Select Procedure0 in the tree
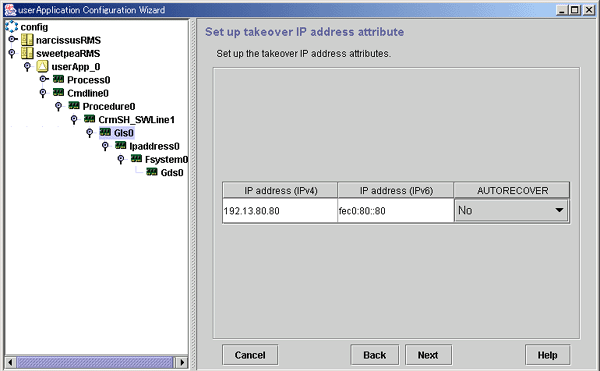The image size is (600, 371). point(109,106)
